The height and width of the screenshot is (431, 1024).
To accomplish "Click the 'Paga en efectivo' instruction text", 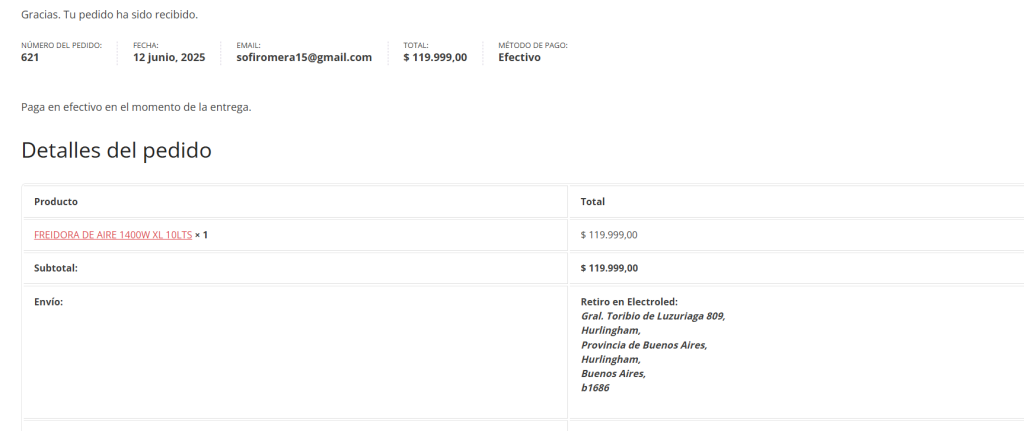I will pyautogui.click(x=136, y=107).
